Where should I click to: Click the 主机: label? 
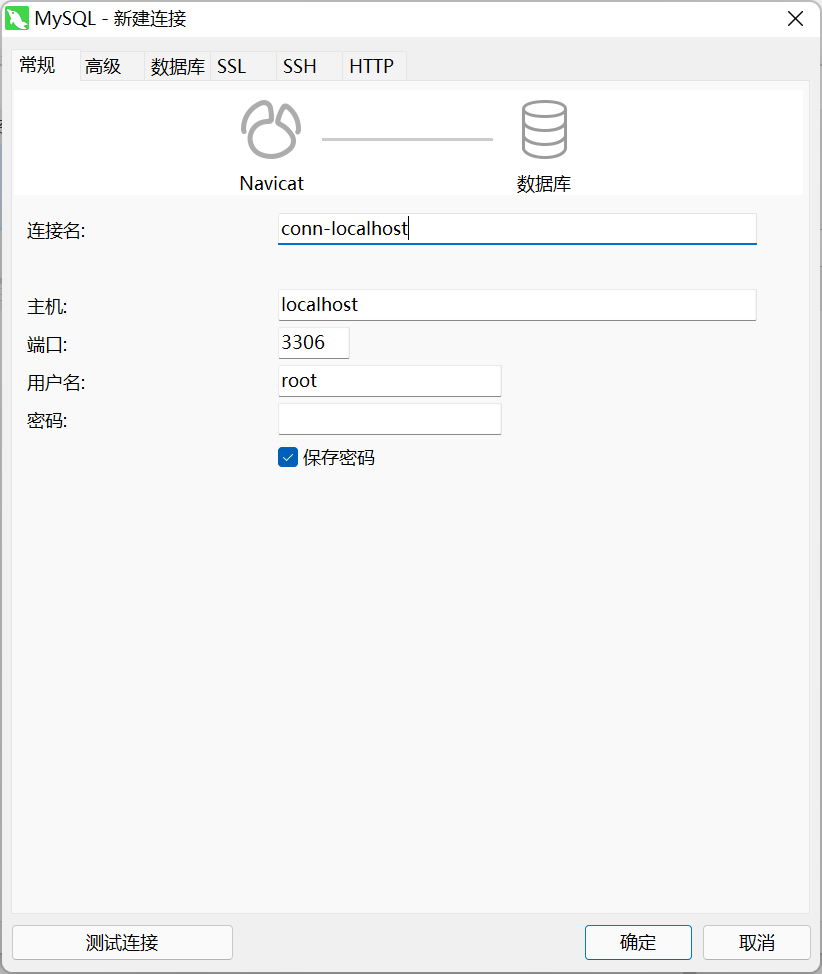coord(47,306)
